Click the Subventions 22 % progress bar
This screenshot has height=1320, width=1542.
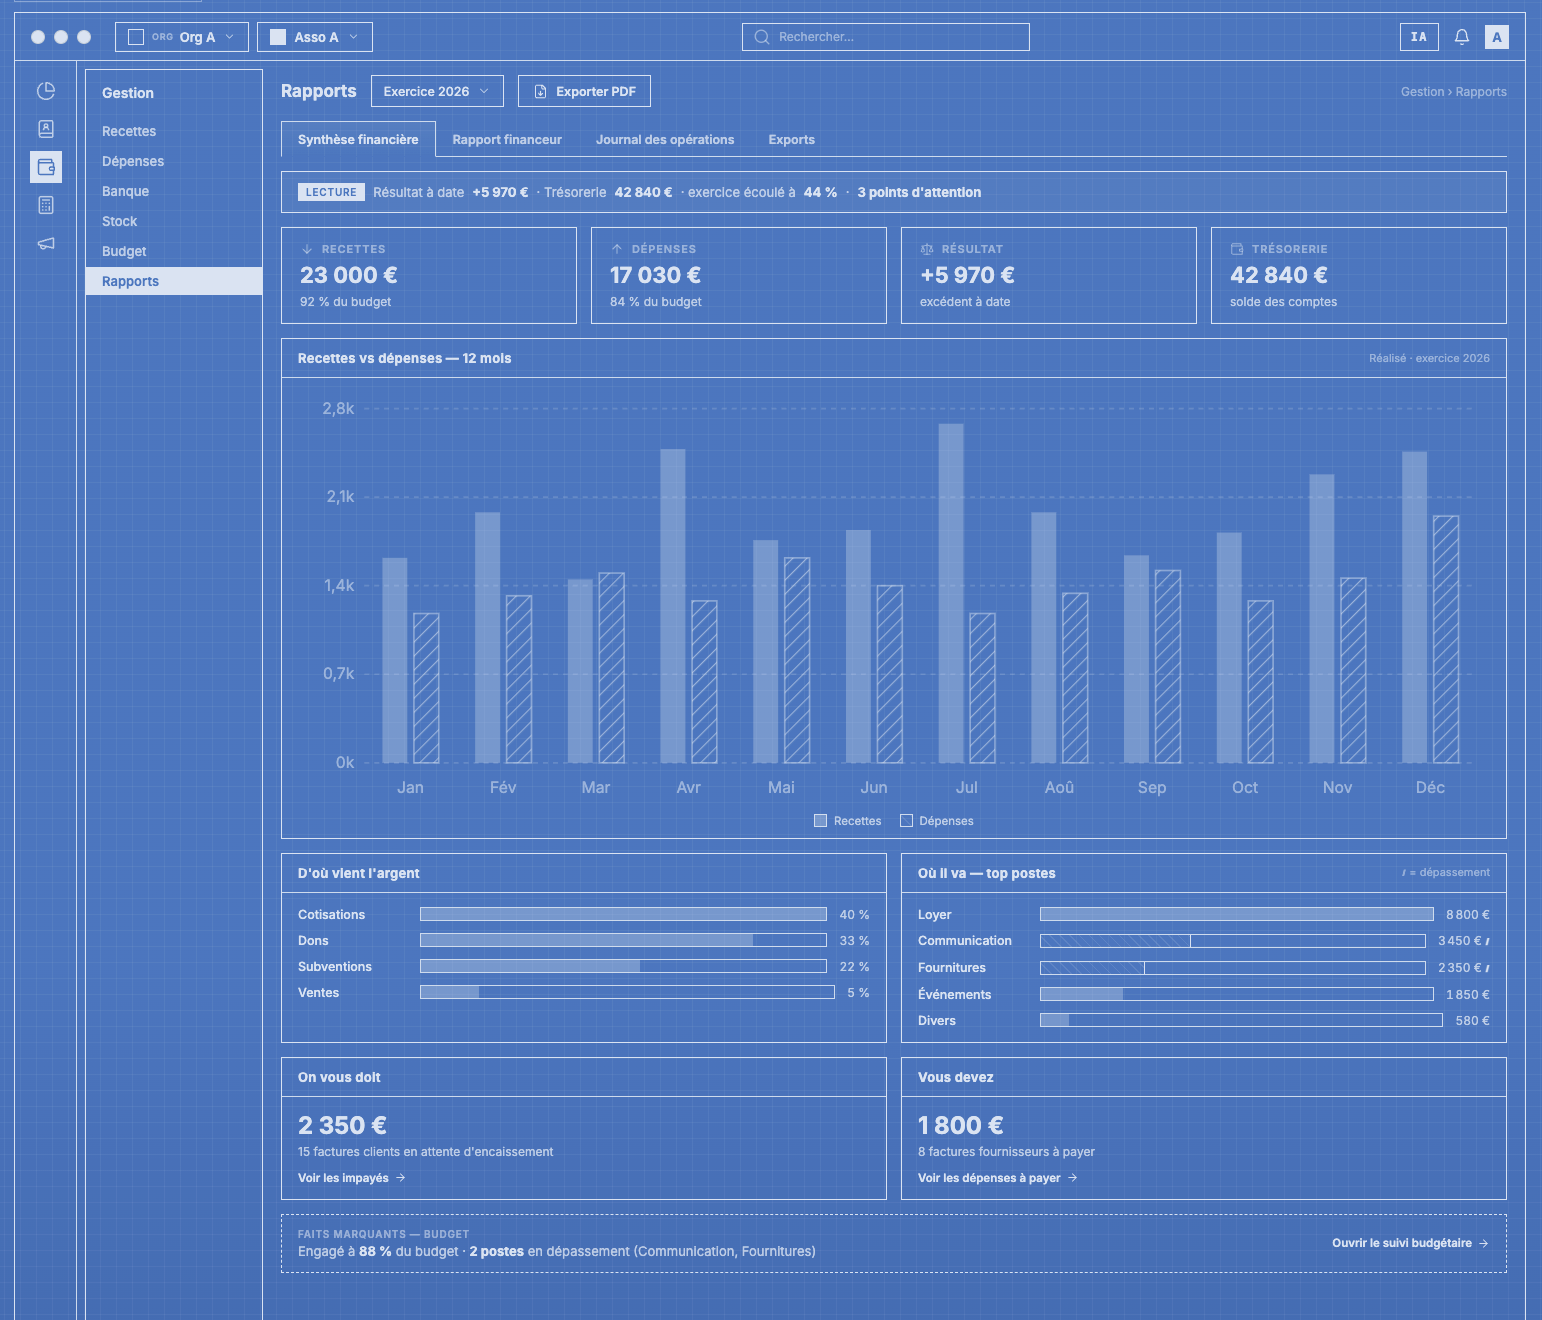tap(623, 966)
